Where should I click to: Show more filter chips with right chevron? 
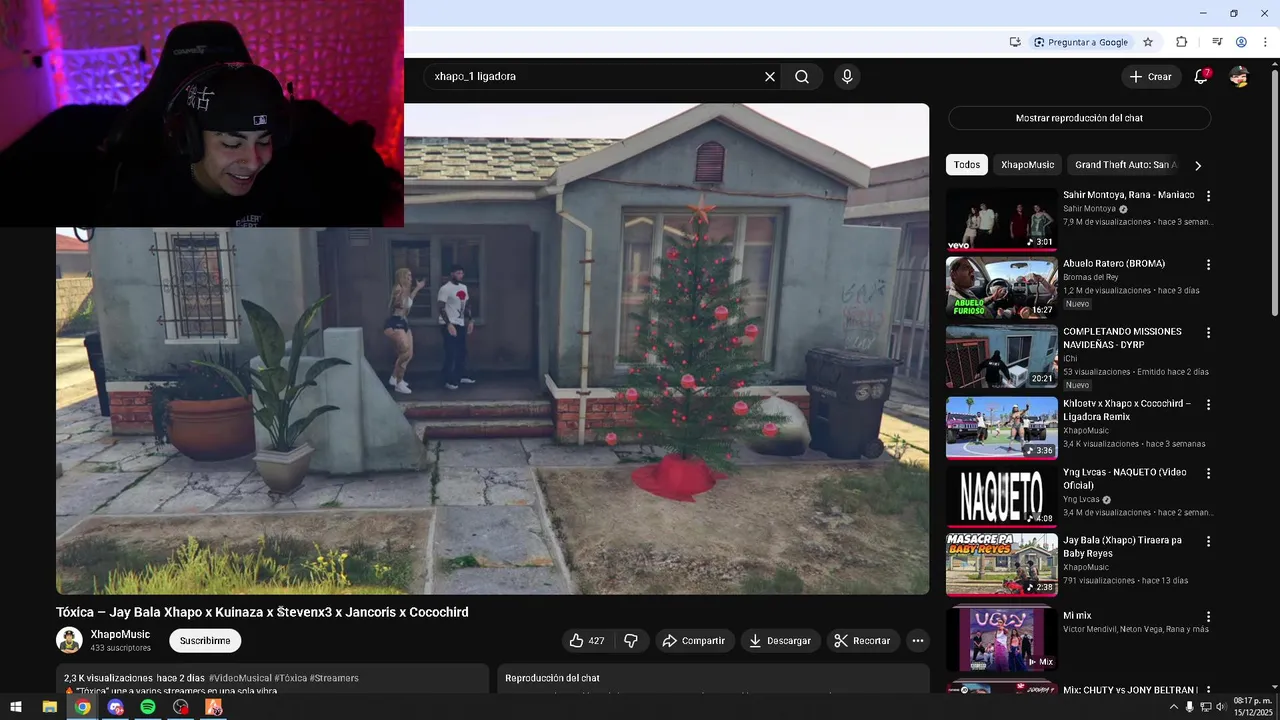click(1198, 165)
